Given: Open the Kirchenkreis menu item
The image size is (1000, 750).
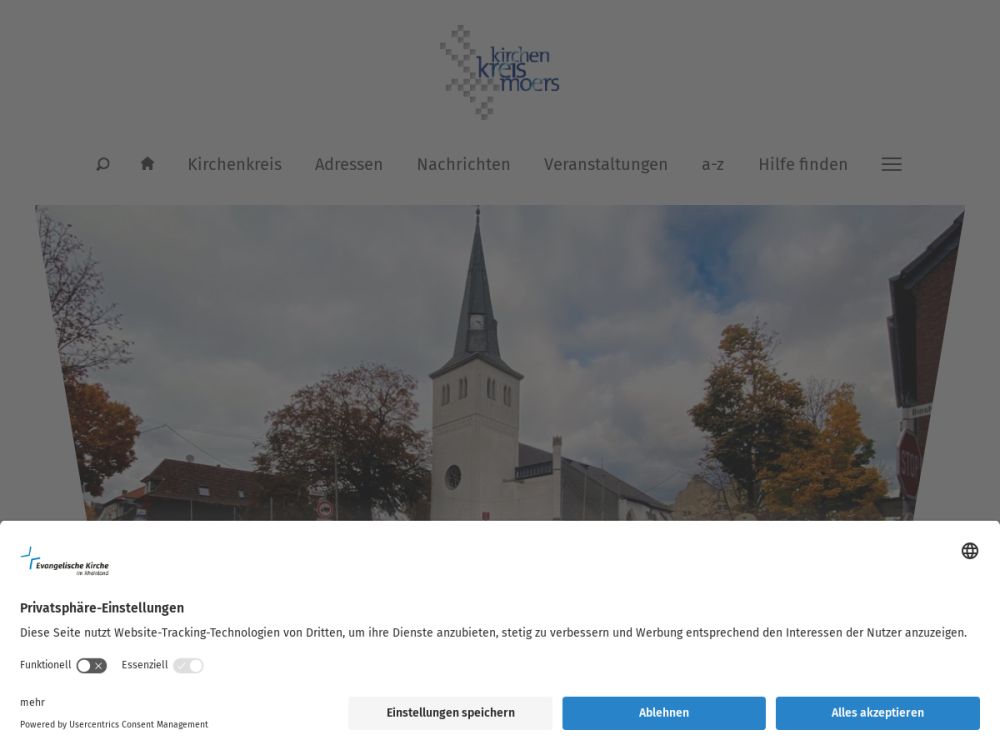Looking at the screenshot, I should point(235,165).
